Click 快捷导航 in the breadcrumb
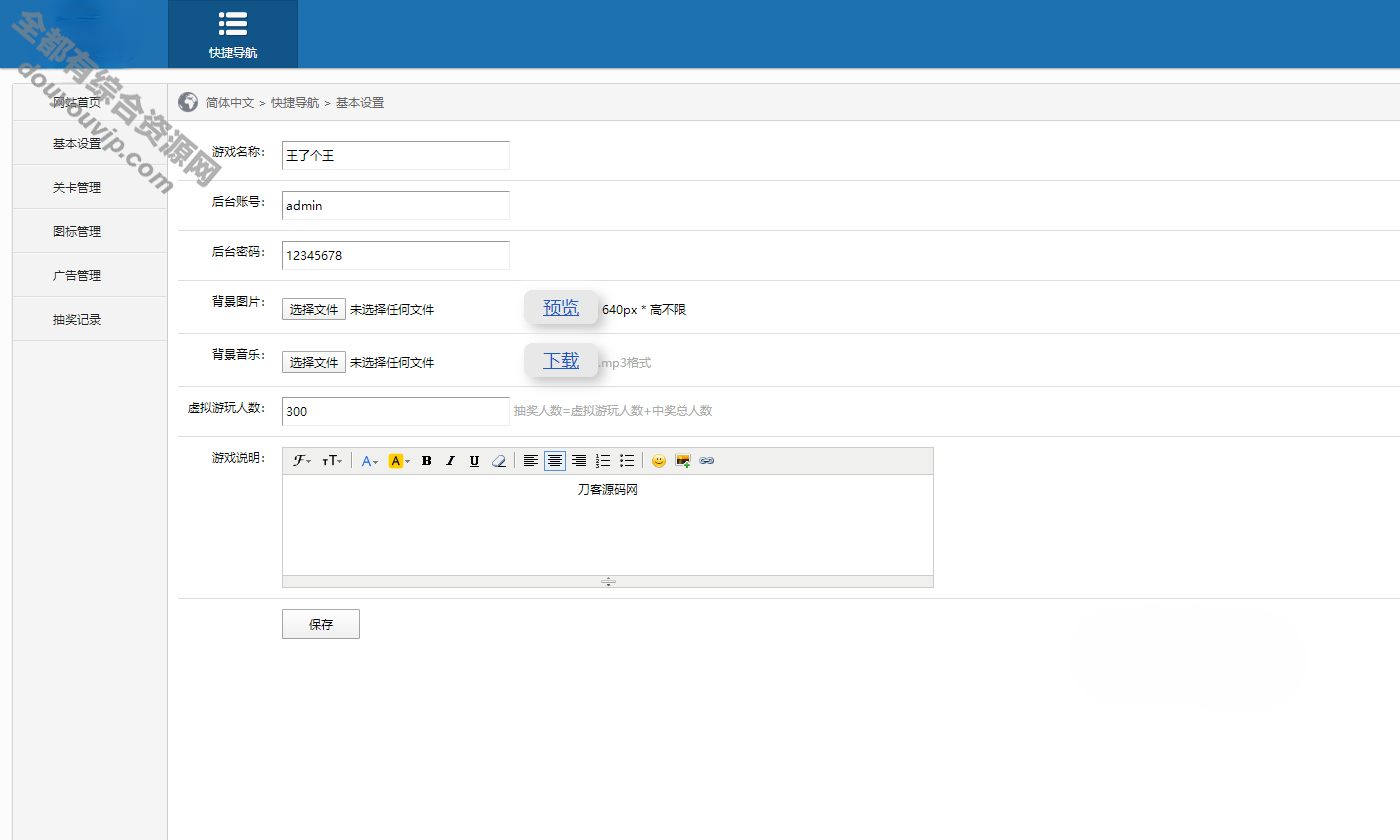The image size is (1400, 840). (x=295, y=103)
